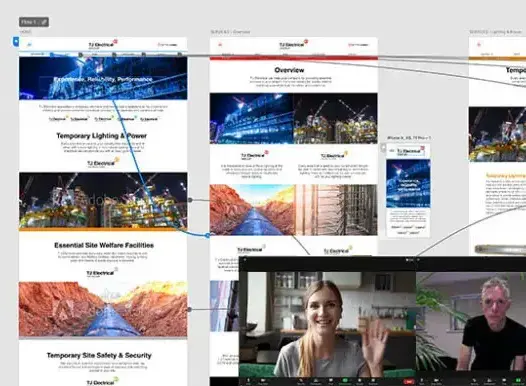Click the blue wire endpoint at Overview artboard edge
The width and height of the screenshot is (526, 386).
tap(208, 235)
